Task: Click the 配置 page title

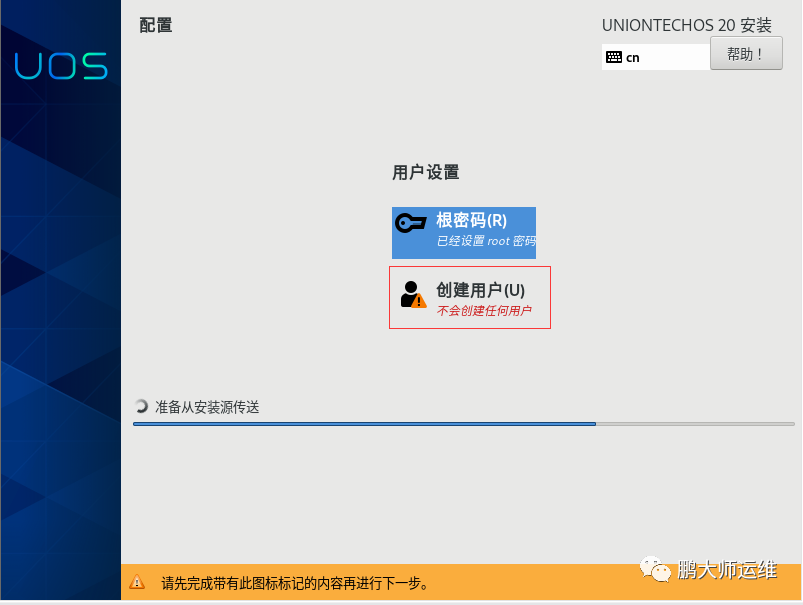Action: click(156, 25)
